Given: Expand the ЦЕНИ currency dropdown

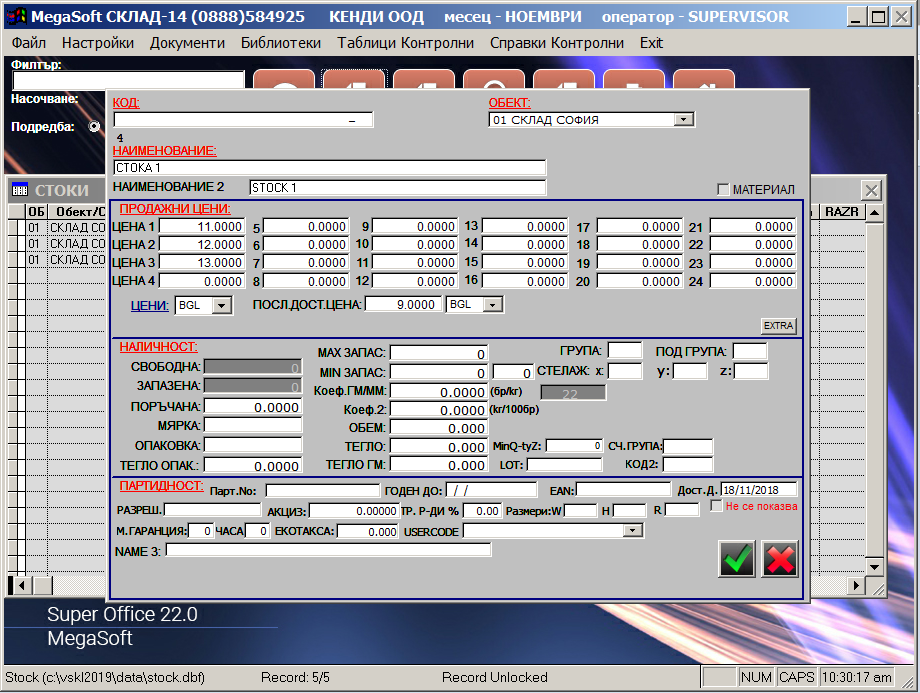Looking at the screenshot, I should (x=222, y=305).
